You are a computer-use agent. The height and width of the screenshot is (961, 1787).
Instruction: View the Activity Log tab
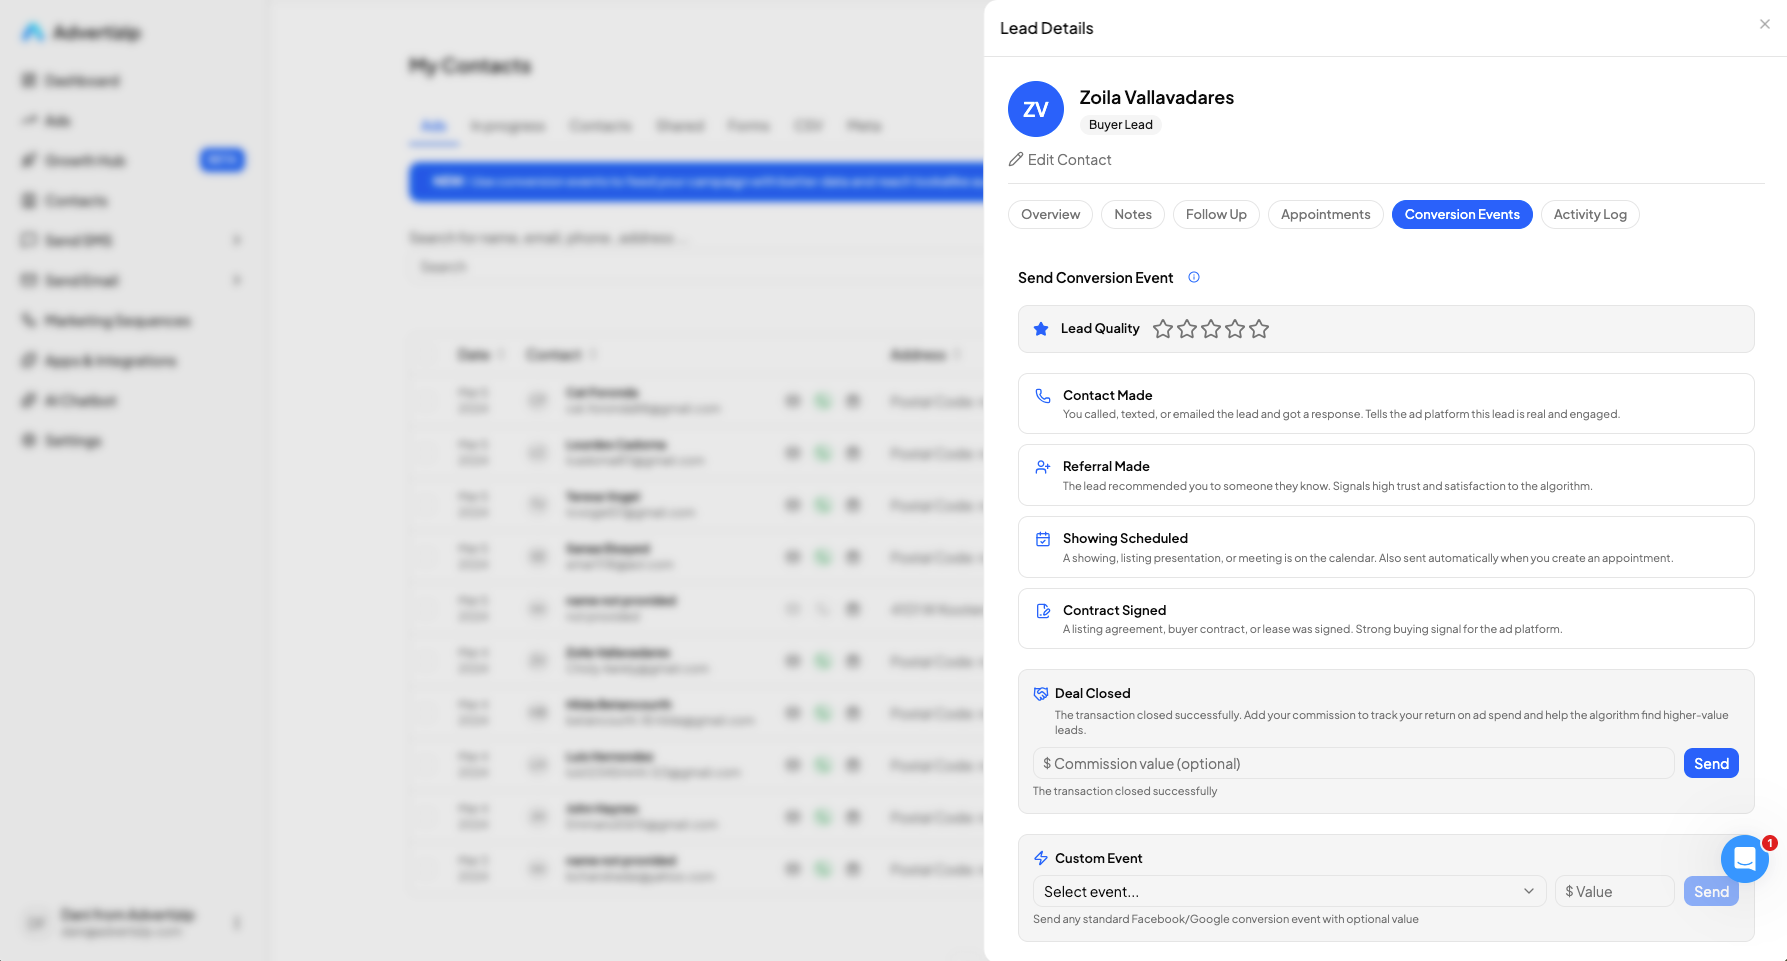1590,215
